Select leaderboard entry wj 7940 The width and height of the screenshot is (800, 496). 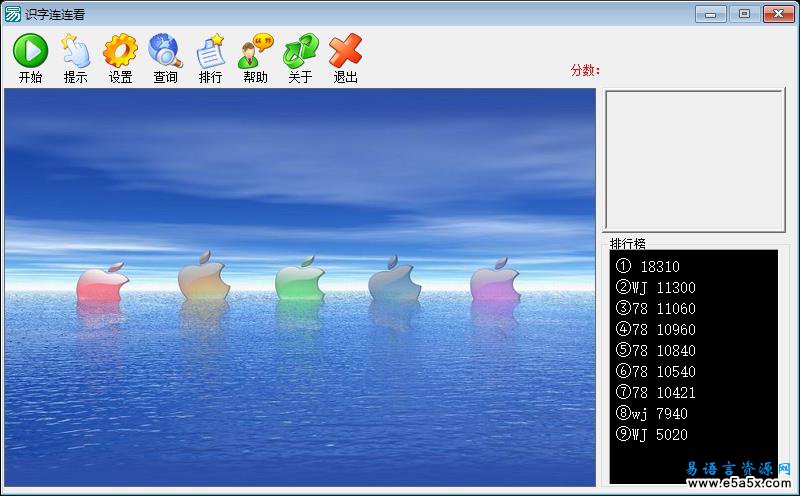(652, 413)
